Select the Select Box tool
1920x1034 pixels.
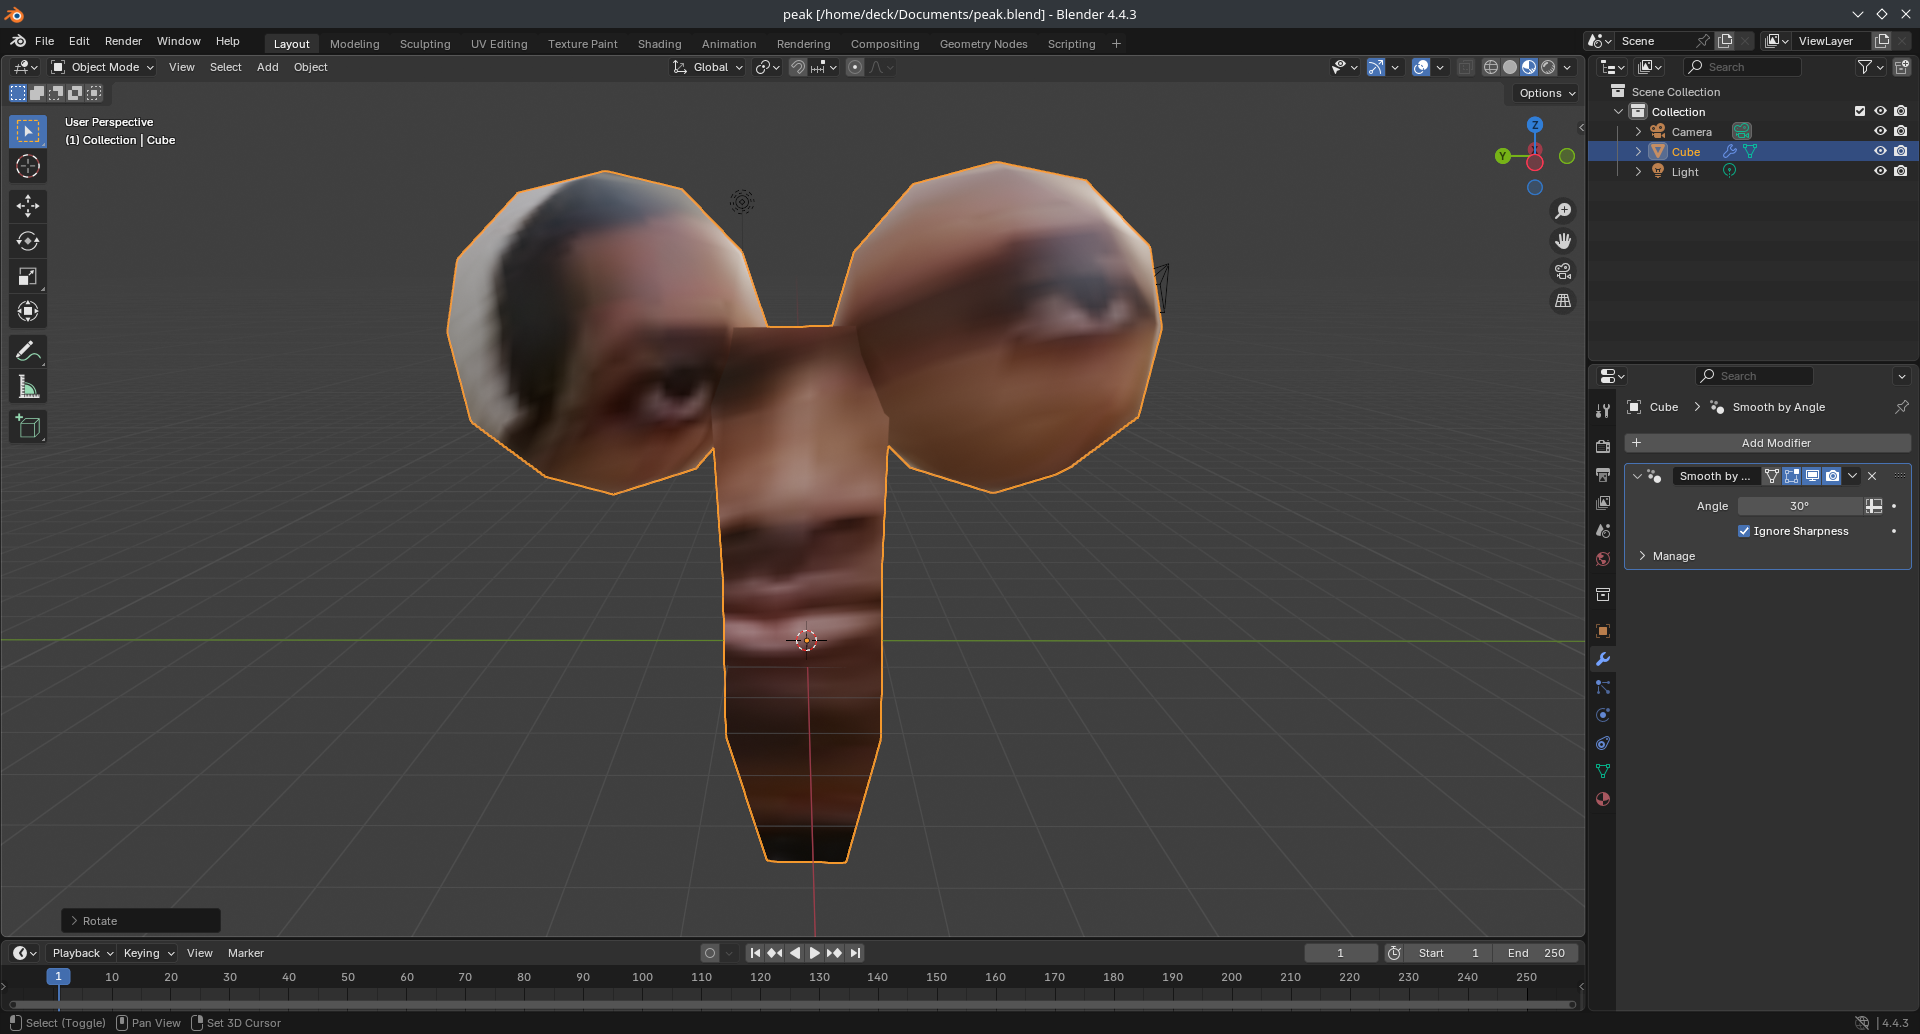(x=28, y=131)
